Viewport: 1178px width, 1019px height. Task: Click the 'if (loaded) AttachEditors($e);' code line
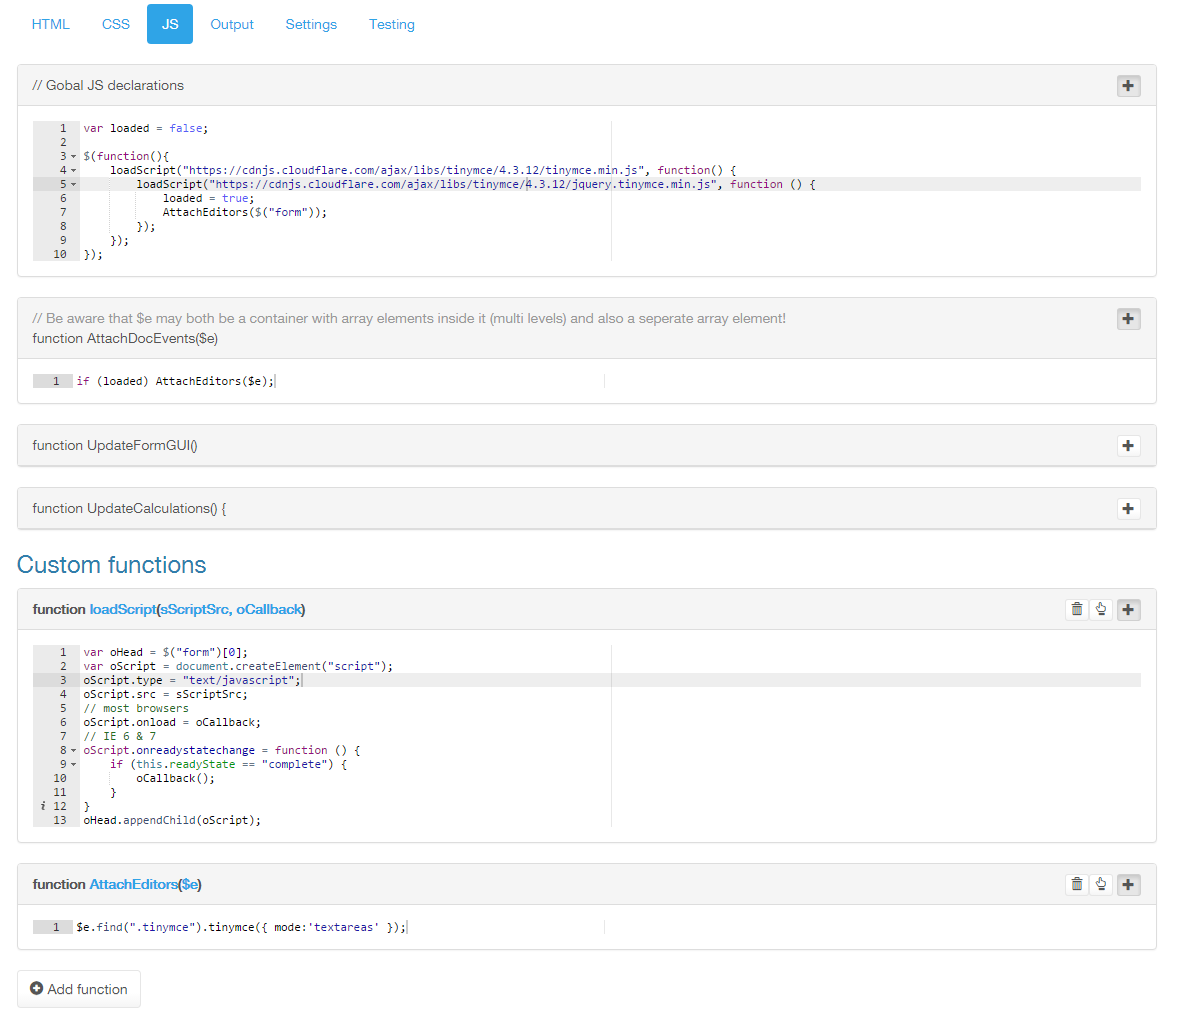(x=175, y=381)
